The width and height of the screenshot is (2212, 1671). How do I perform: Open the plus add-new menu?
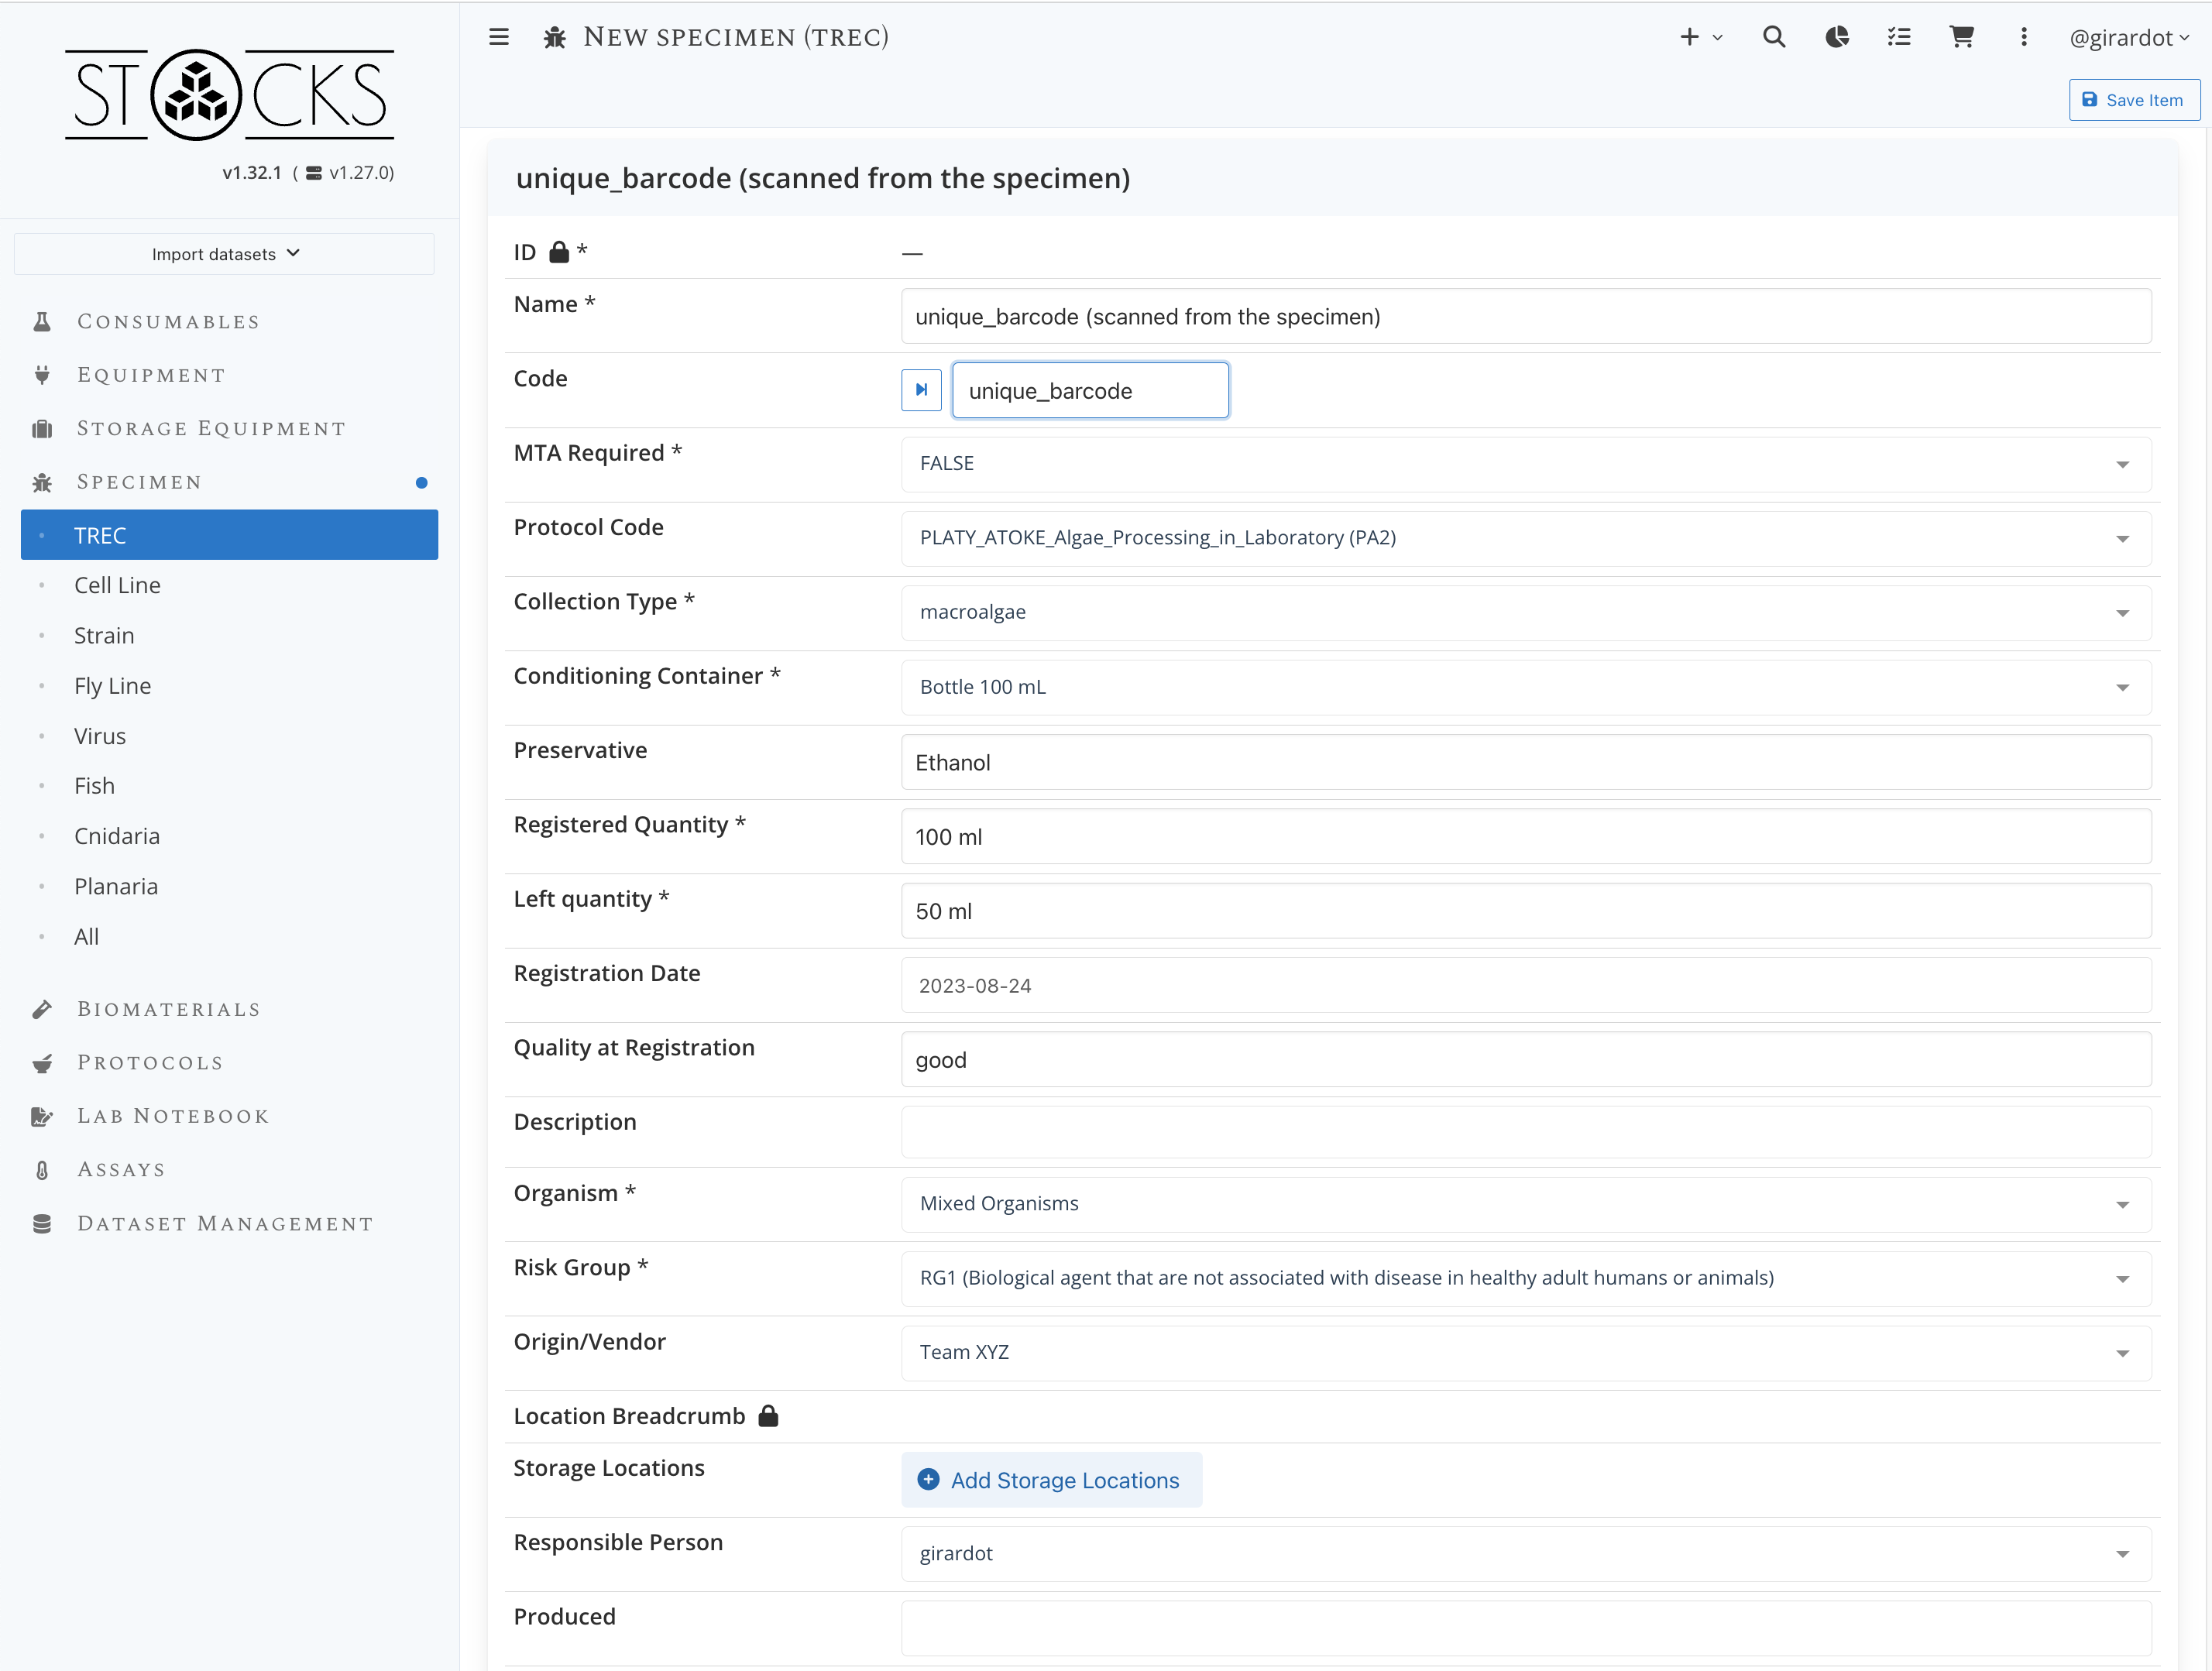1700,37
